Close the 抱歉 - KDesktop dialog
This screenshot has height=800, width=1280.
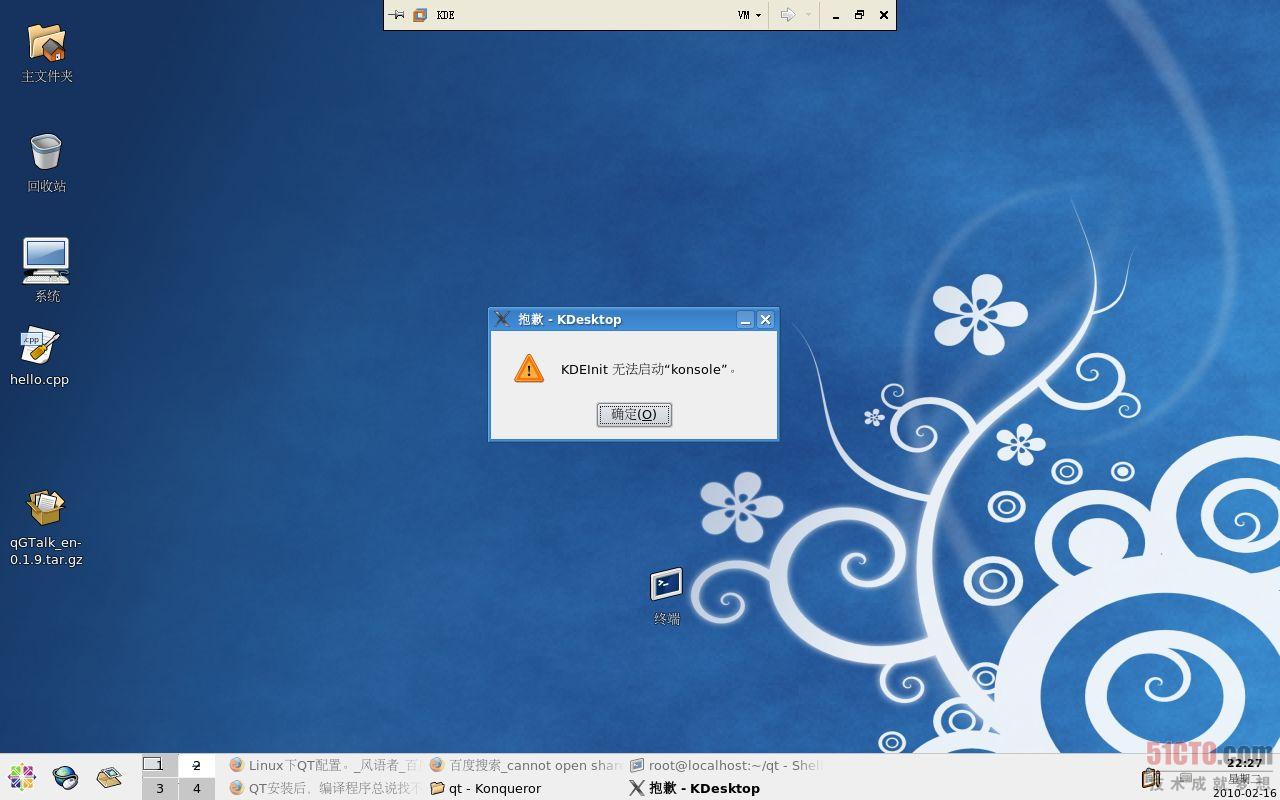coord(765,320)
